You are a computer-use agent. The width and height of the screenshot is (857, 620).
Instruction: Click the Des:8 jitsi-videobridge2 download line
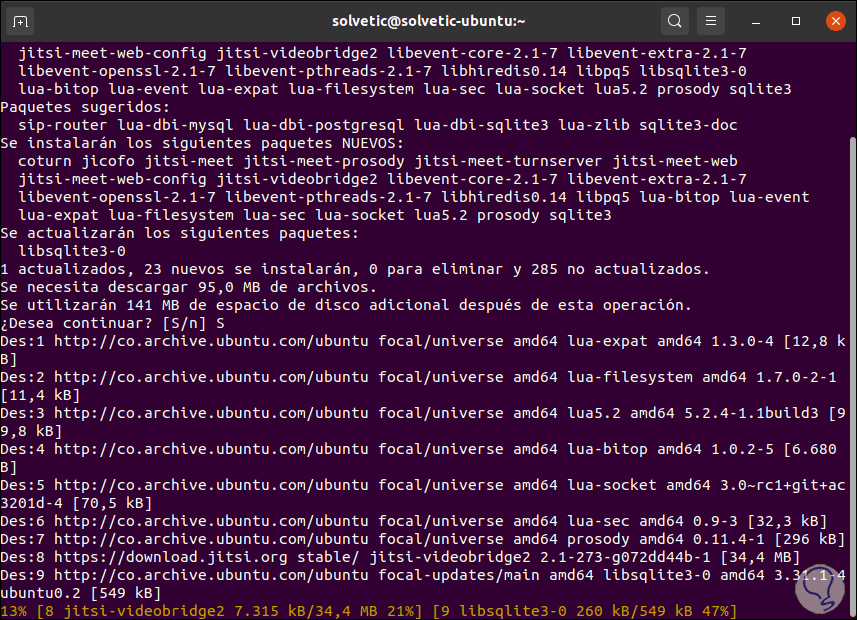(400, 558)
